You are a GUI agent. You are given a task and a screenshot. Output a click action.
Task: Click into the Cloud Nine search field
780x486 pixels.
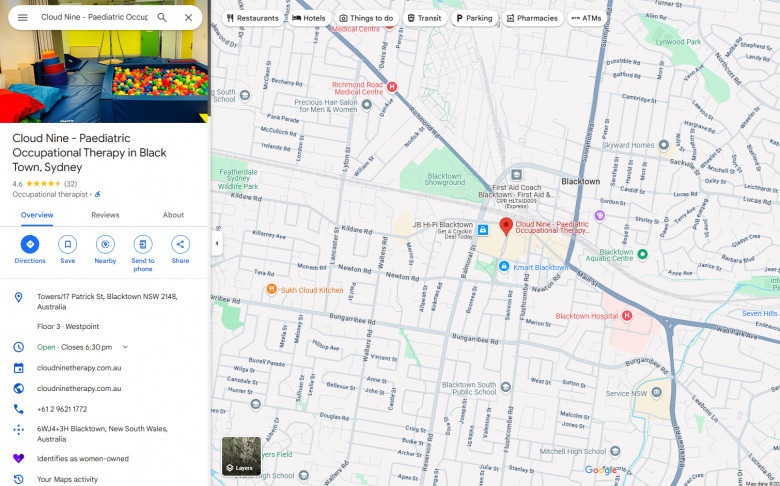[x=94, y=17]
